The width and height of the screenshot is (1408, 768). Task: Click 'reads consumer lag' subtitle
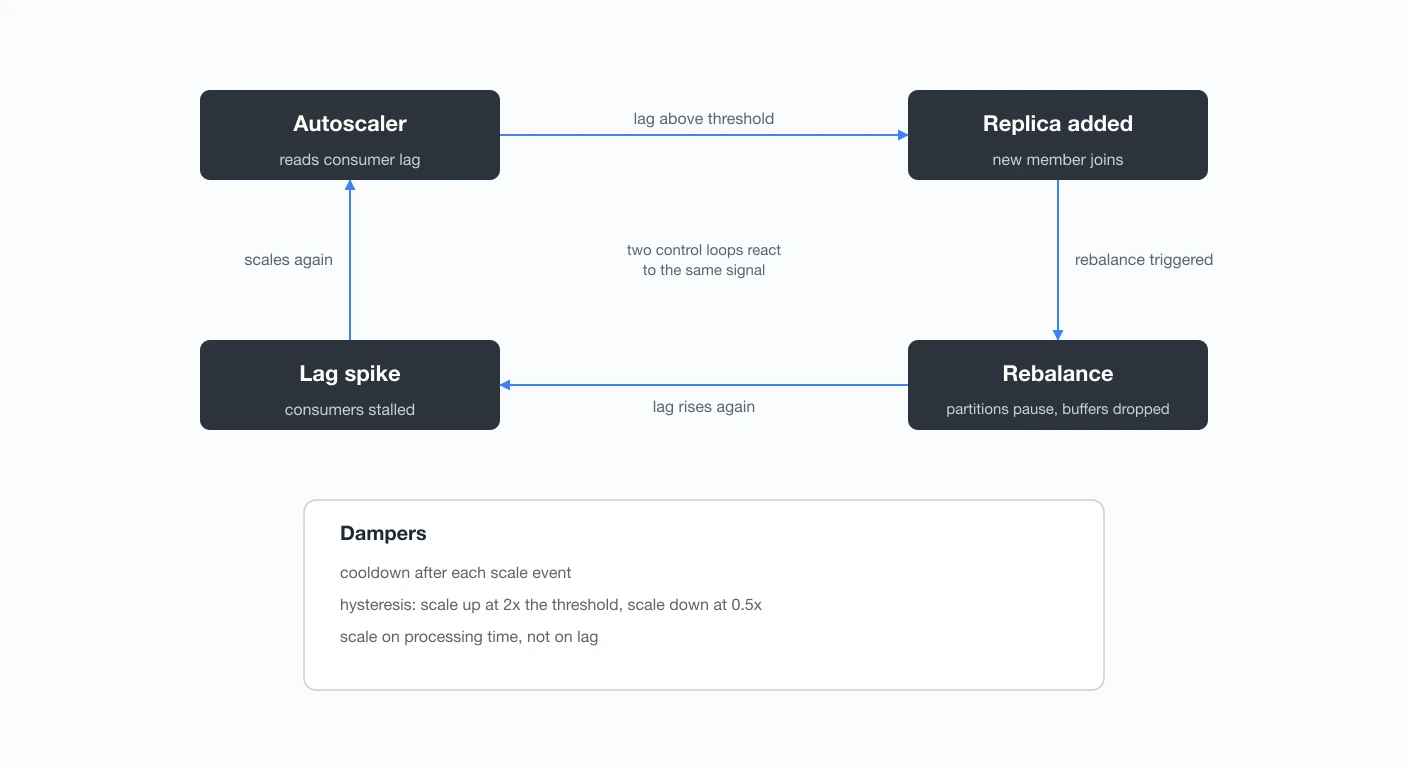[350, 160]
